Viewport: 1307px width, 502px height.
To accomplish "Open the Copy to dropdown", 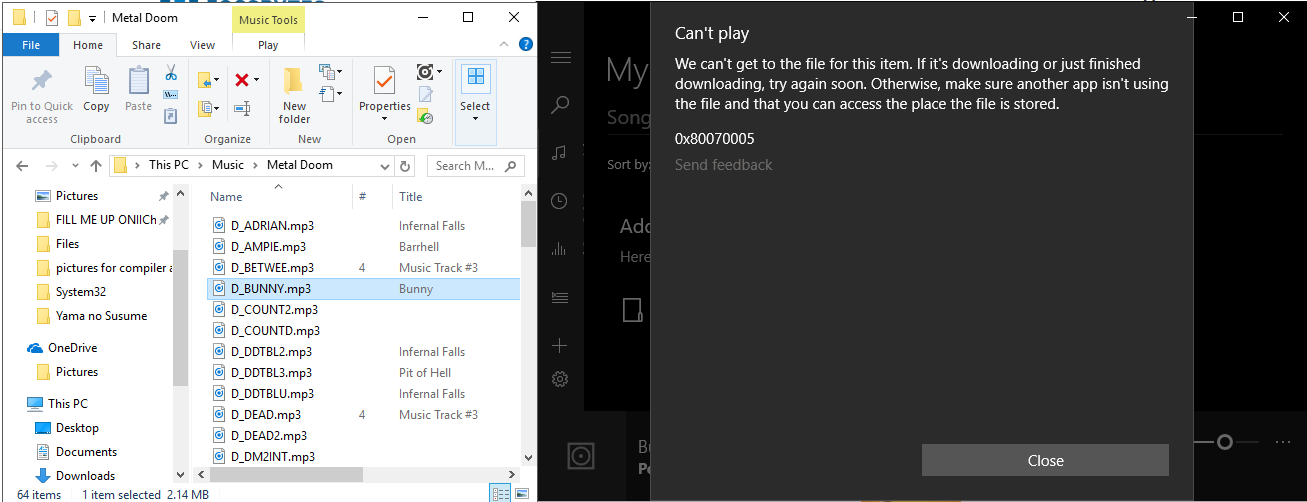I will click(x=208, y=108).
